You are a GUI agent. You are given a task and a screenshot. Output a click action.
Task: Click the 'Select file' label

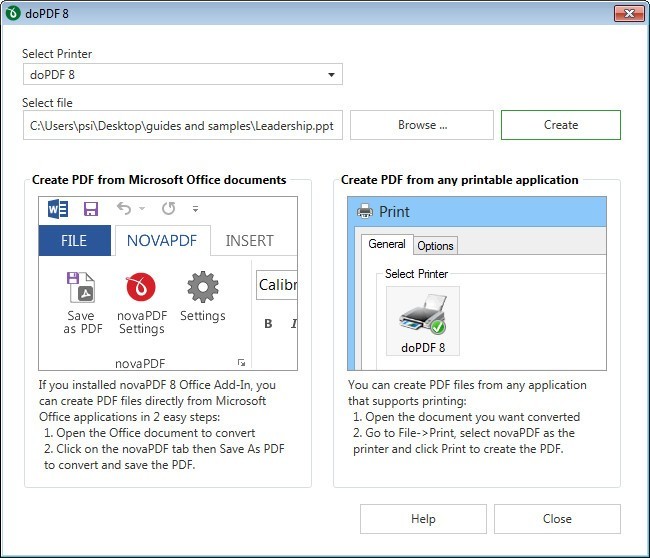point(47,102)
